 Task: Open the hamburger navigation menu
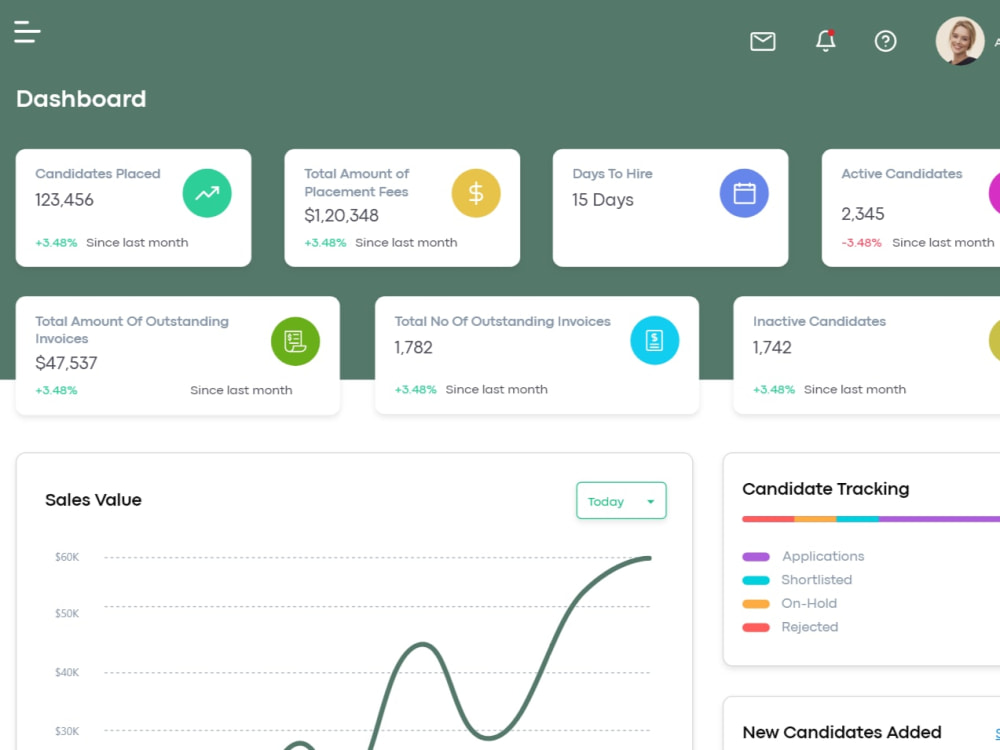pos(27,32)
